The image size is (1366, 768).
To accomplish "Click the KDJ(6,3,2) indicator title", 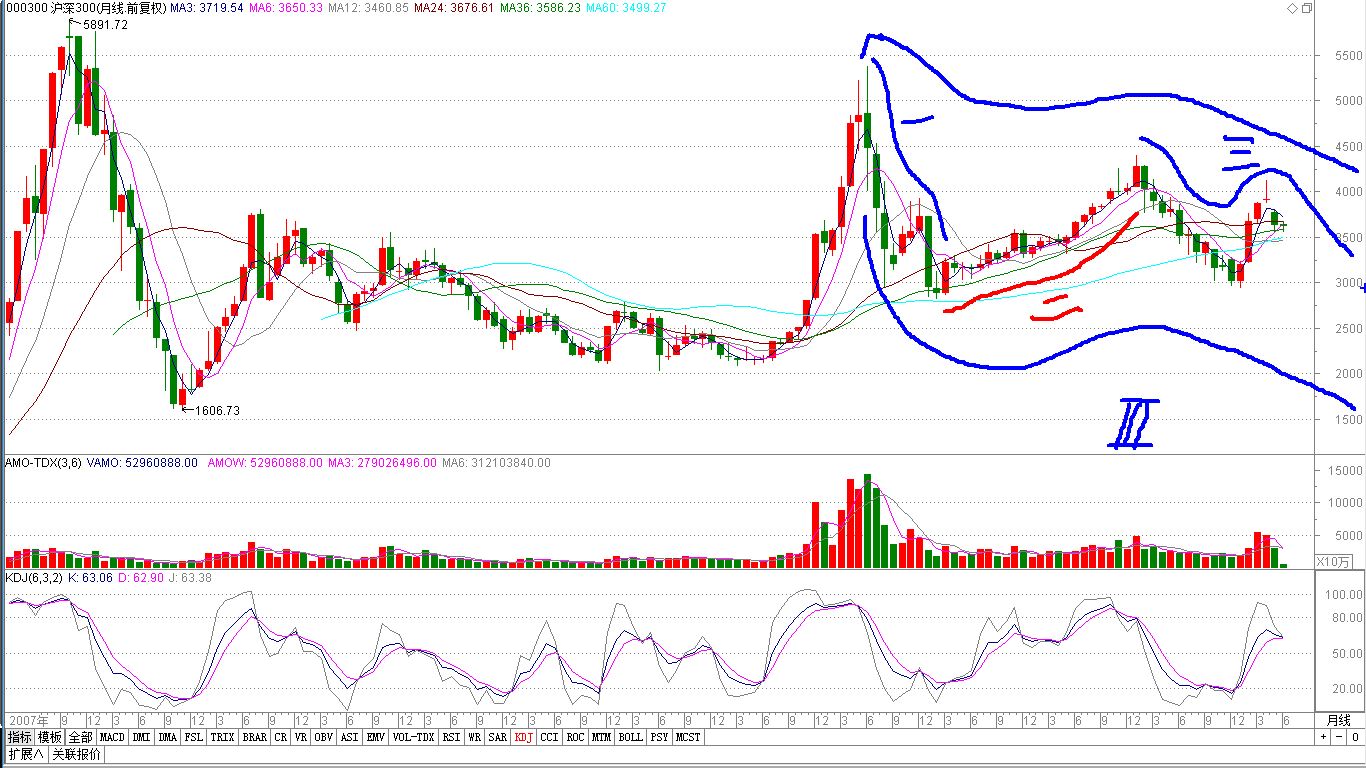I will pyautogui.click(x=35, y=577).
